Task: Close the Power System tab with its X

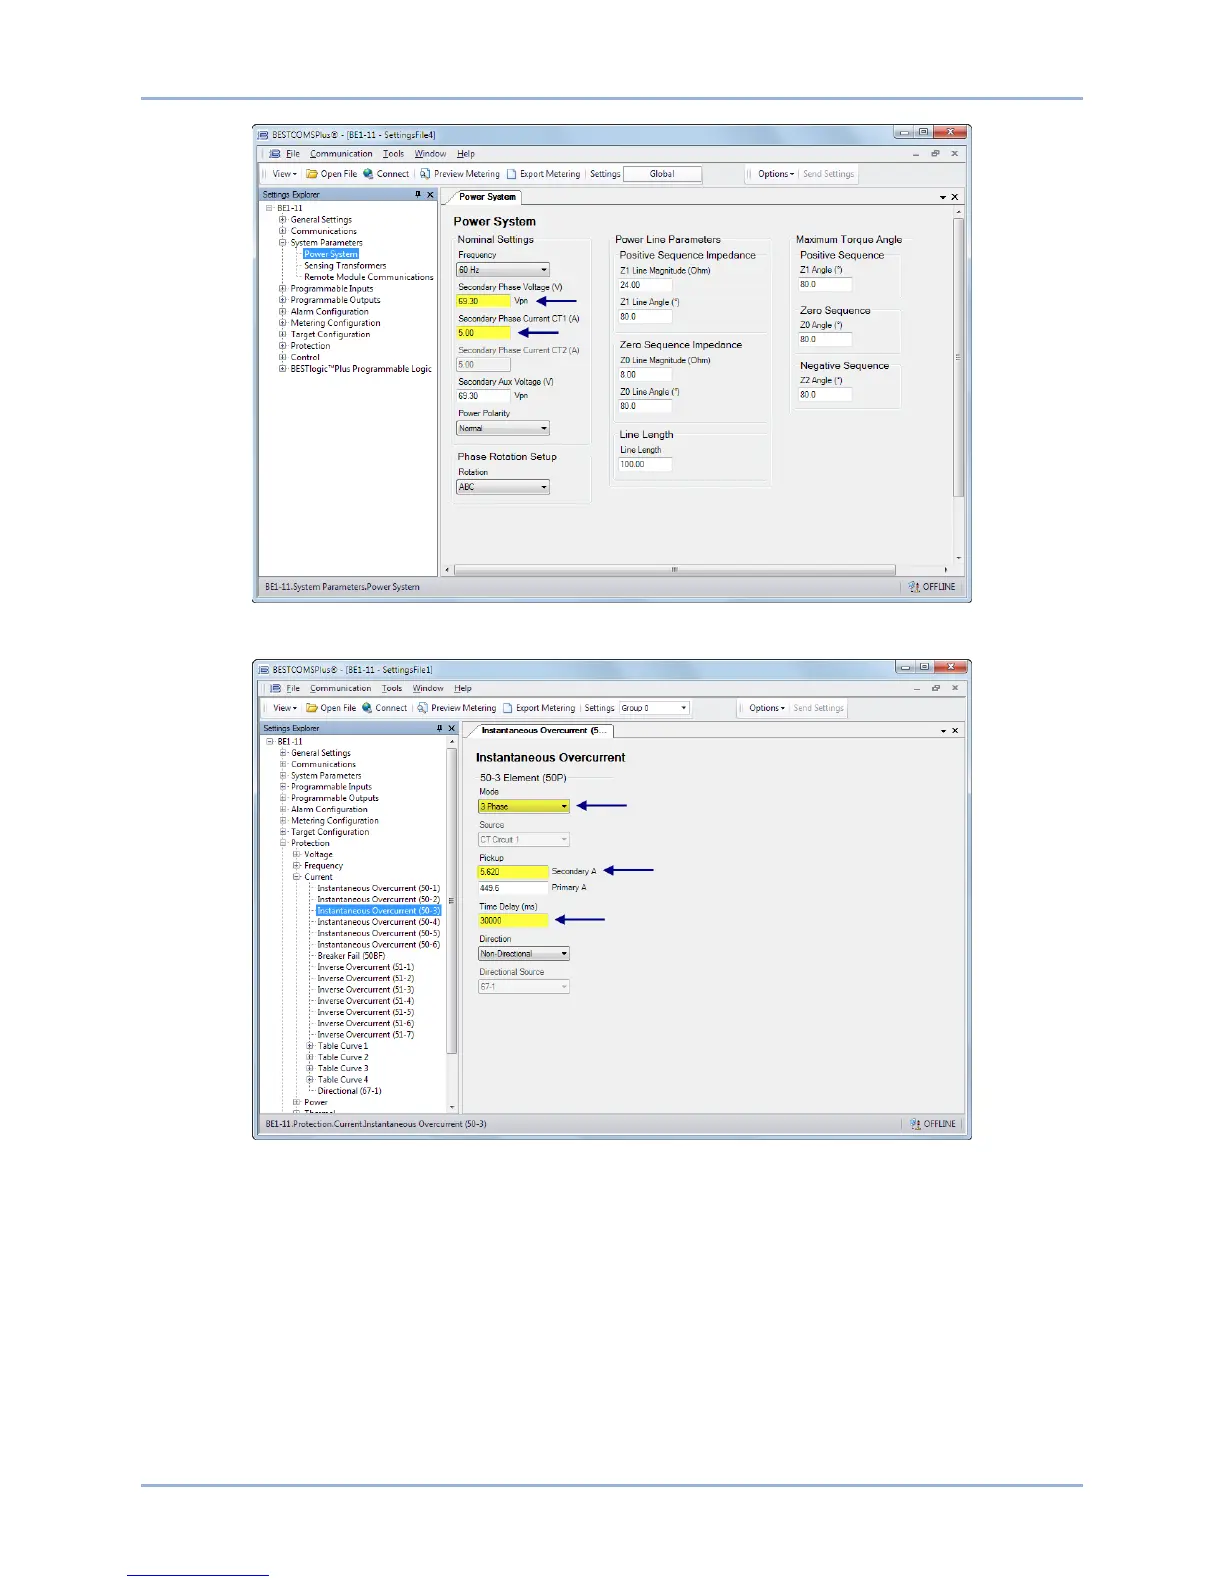Action: tap(954, 197)
